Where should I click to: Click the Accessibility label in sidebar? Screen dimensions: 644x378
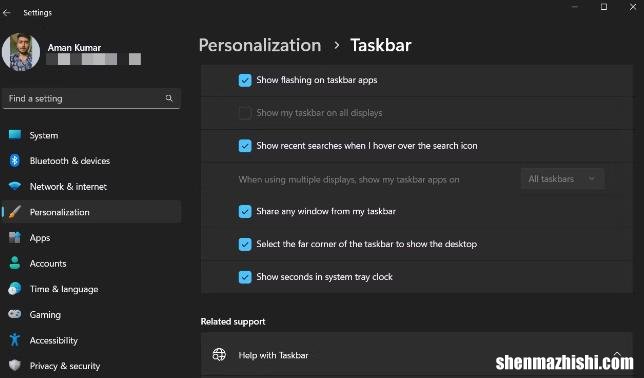pyautogui.click(x=54, y=341)
